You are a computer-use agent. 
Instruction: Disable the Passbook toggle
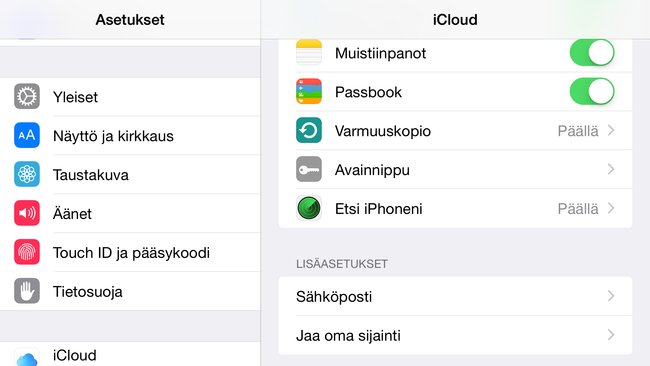coord(592,91)
